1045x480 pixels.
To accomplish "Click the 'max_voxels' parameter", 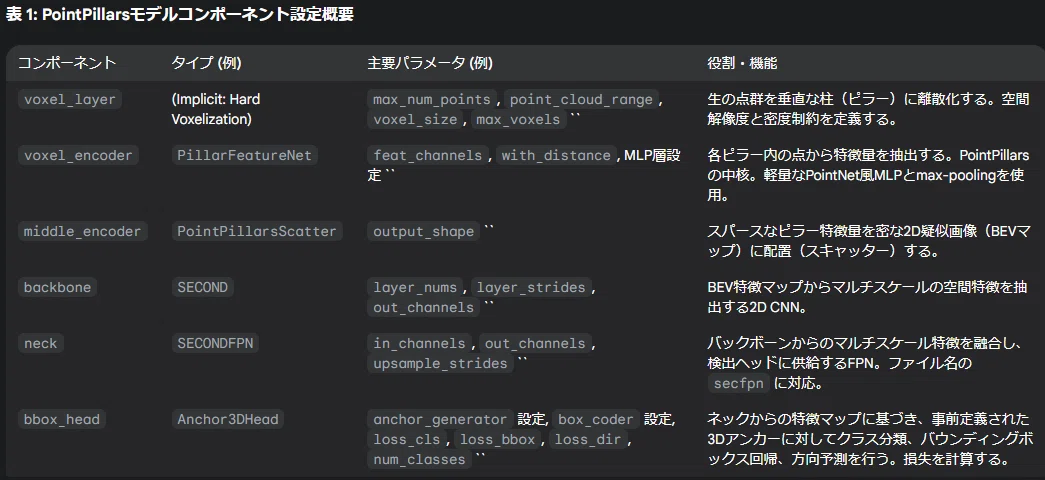I will point(519,119).
